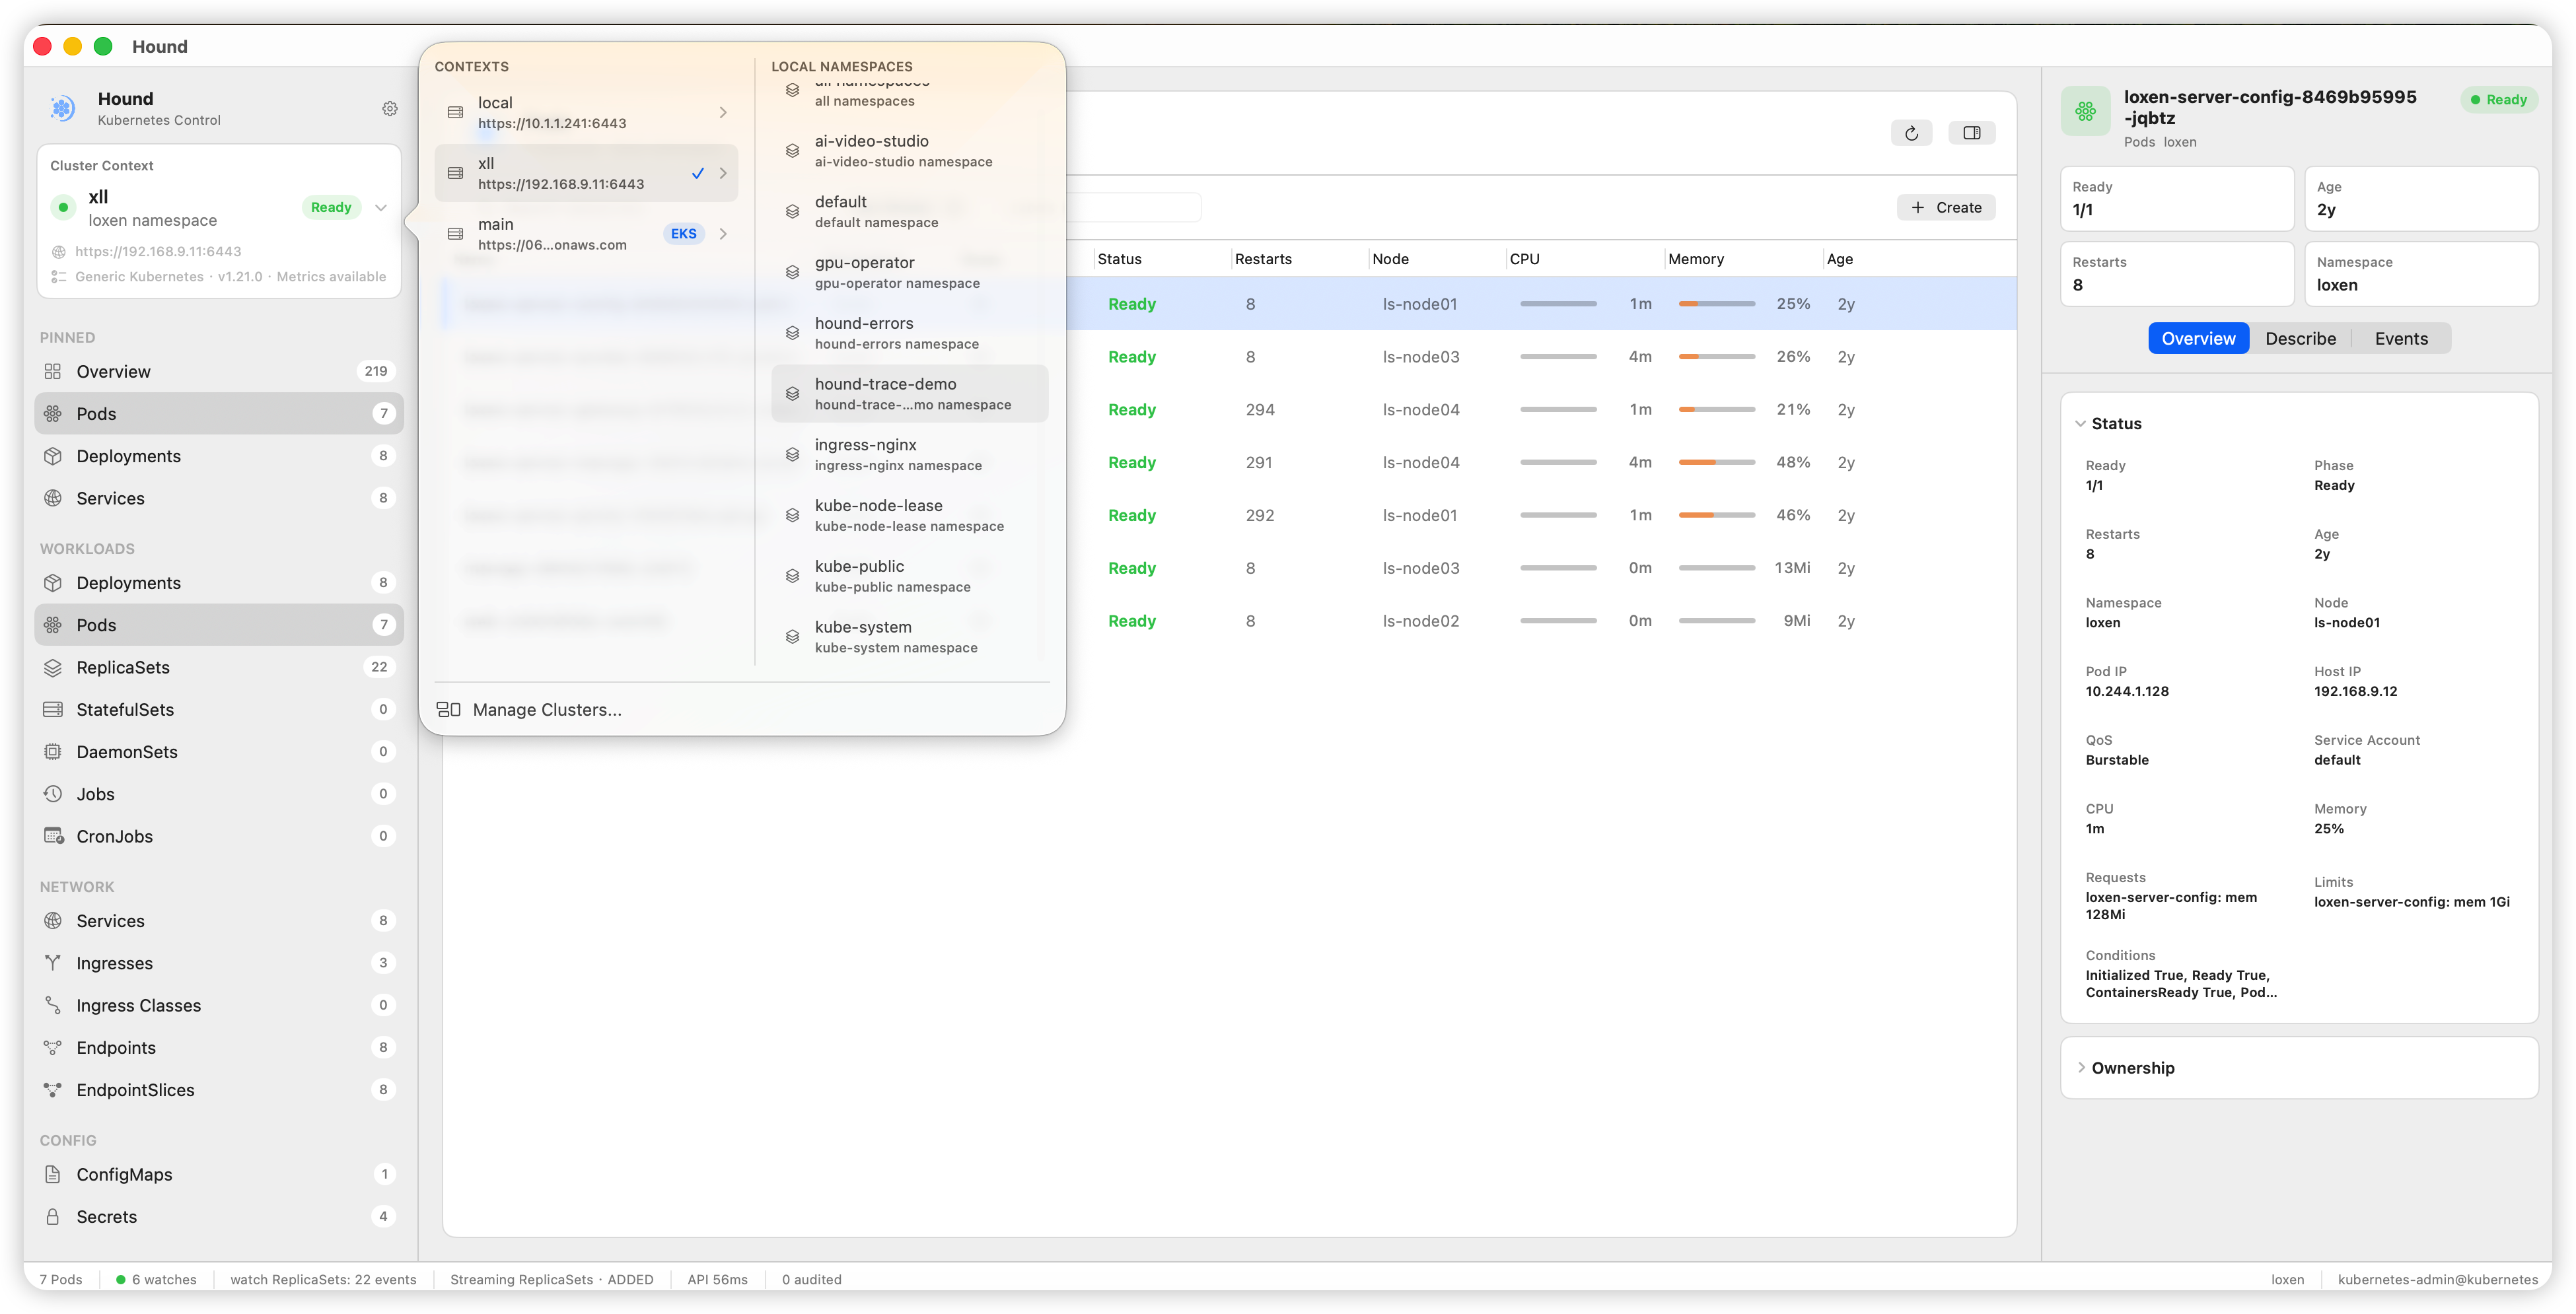This screenshot has height=1314, width=2576.
Task: Choose kube-system namespace
Action: pos(909,637)
